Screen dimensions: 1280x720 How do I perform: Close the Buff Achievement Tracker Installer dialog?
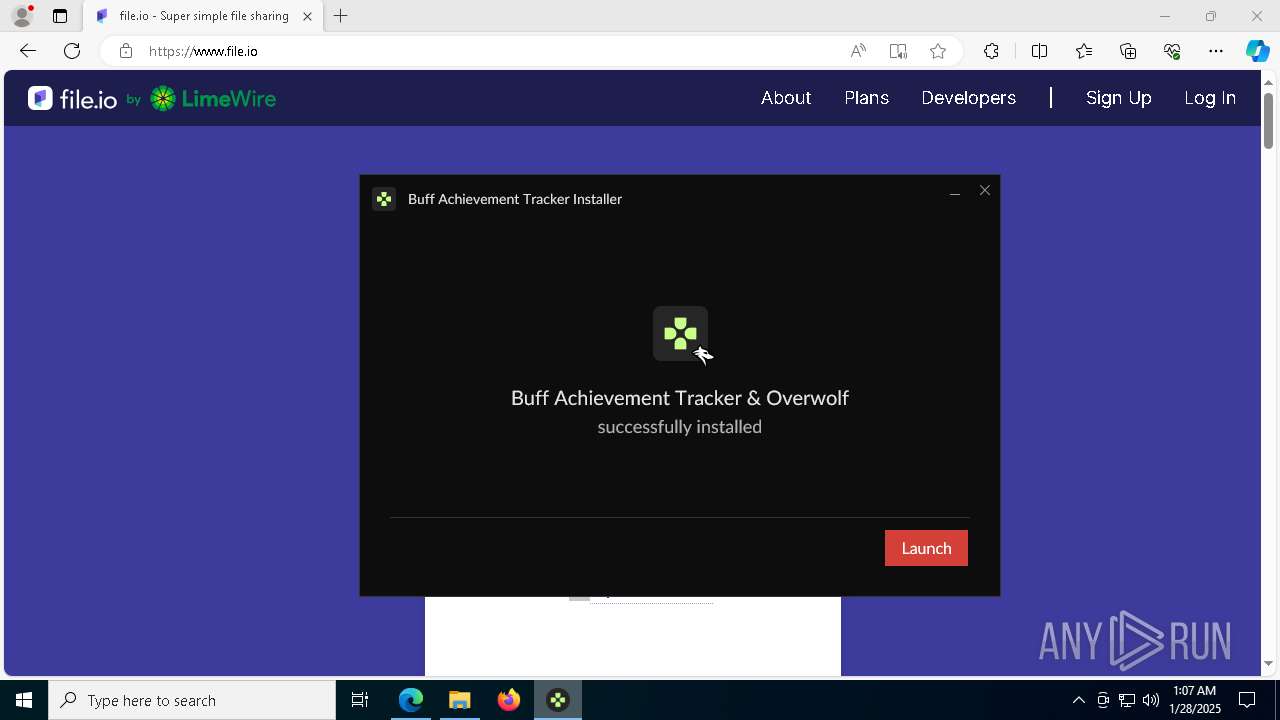(985, 190)
